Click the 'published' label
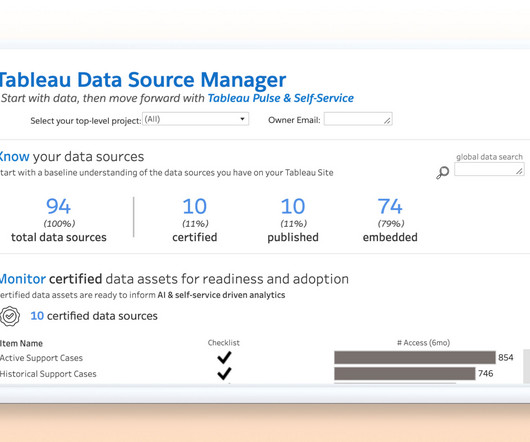The image size is (530, 442). point(293,238)
